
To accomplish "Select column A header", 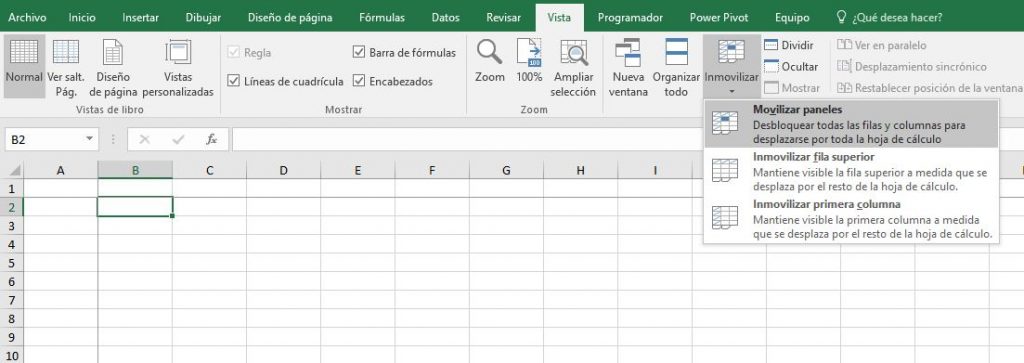I will tap(61, 171).
